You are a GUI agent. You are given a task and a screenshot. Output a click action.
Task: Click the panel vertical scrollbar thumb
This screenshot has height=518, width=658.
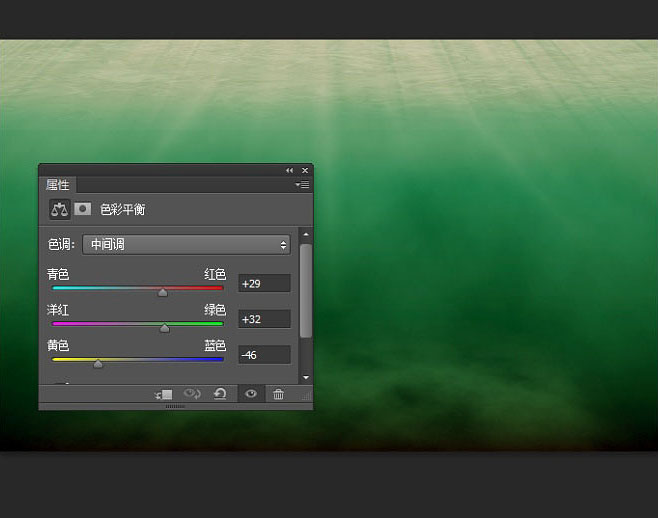coord(306,290)
